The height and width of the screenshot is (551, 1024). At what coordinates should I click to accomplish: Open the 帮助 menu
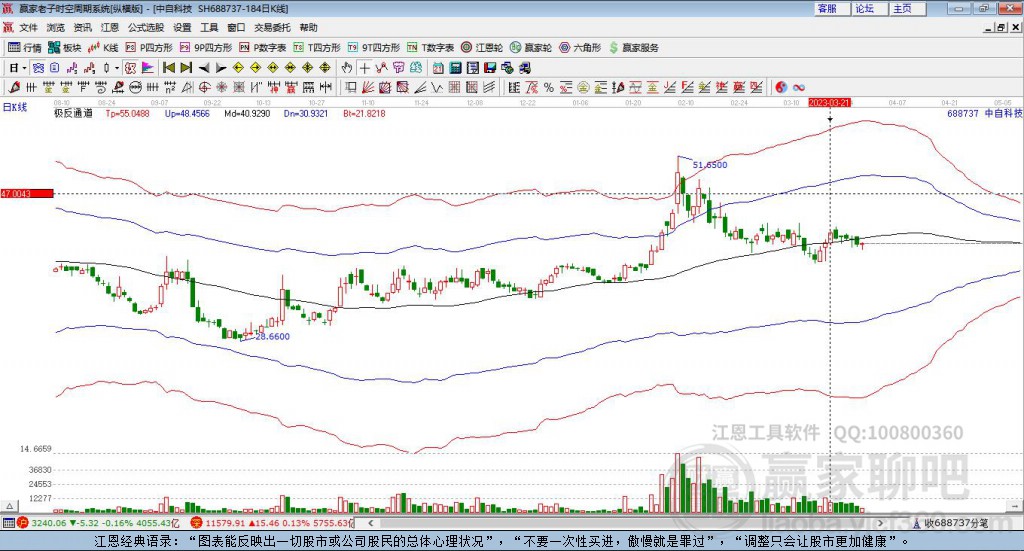coord(308,27)
